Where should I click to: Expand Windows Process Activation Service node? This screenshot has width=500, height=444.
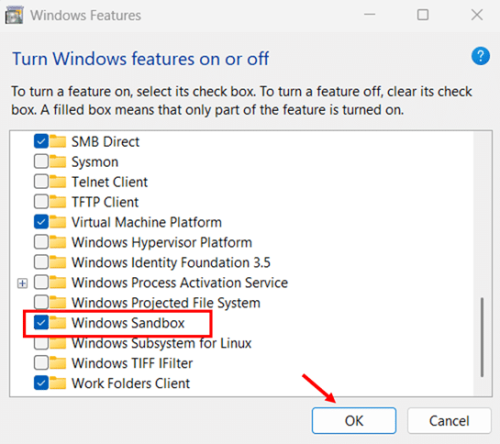22,283
